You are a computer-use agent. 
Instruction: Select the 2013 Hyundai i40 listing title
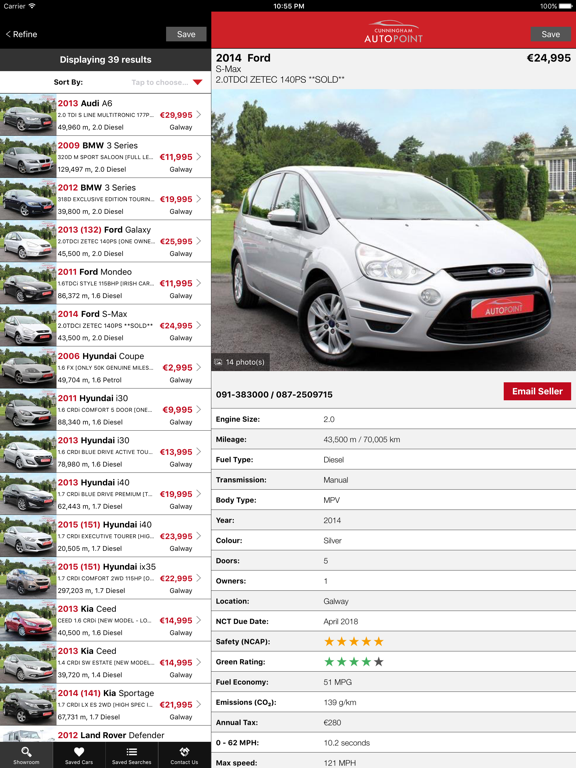[94, 482]
